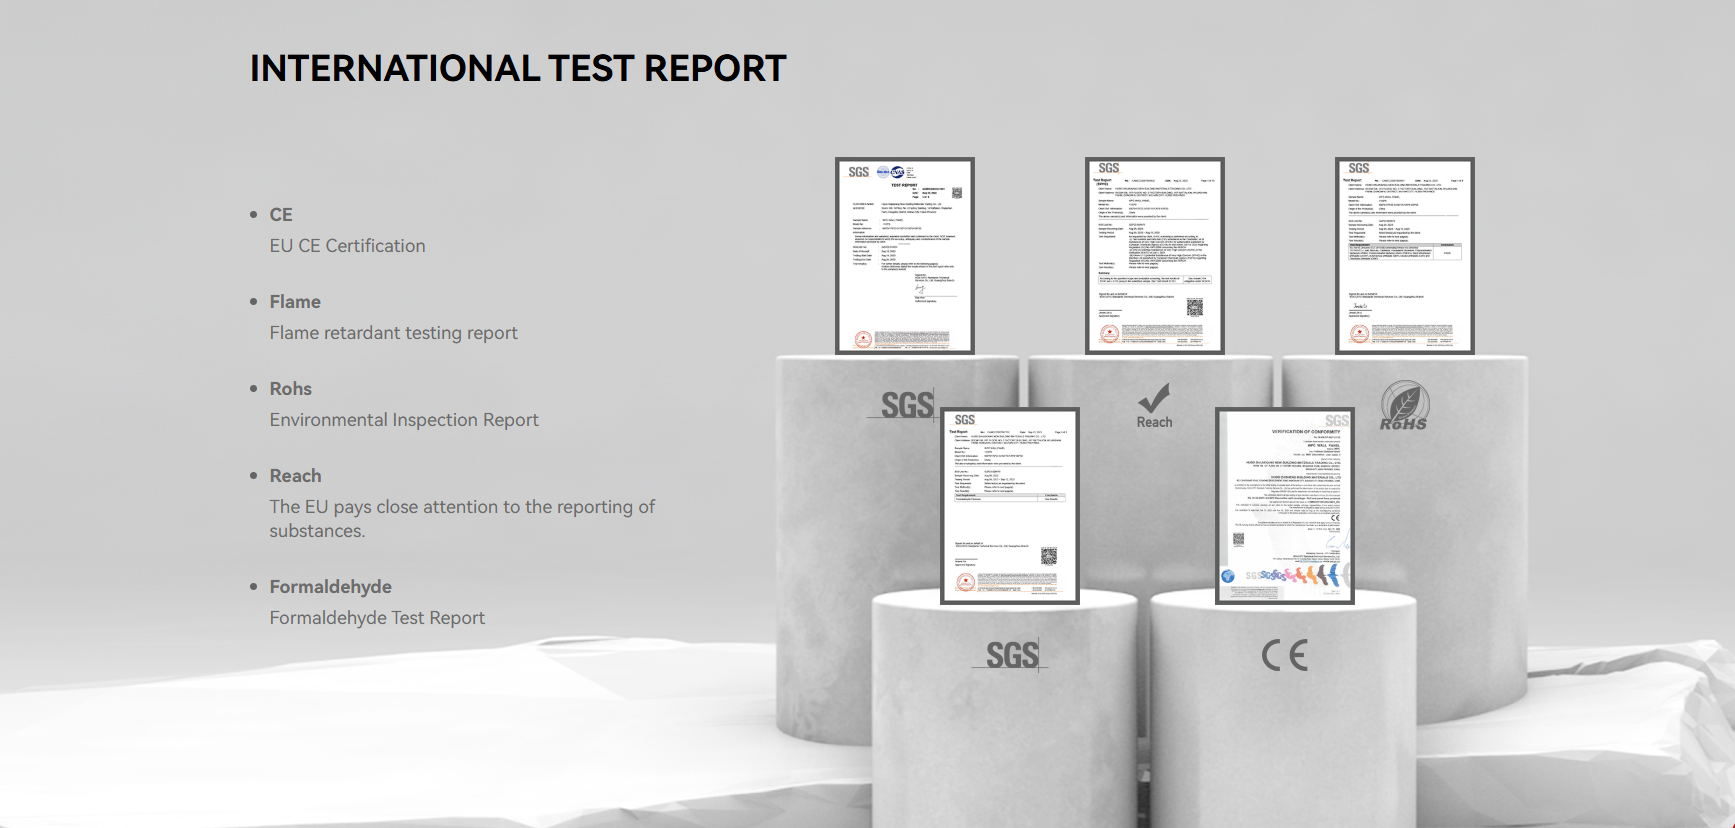This screenshot has width=1735, height=828.
Task: Click the Formaldehyde Test Report text
Action: click(x=377, y=618)
